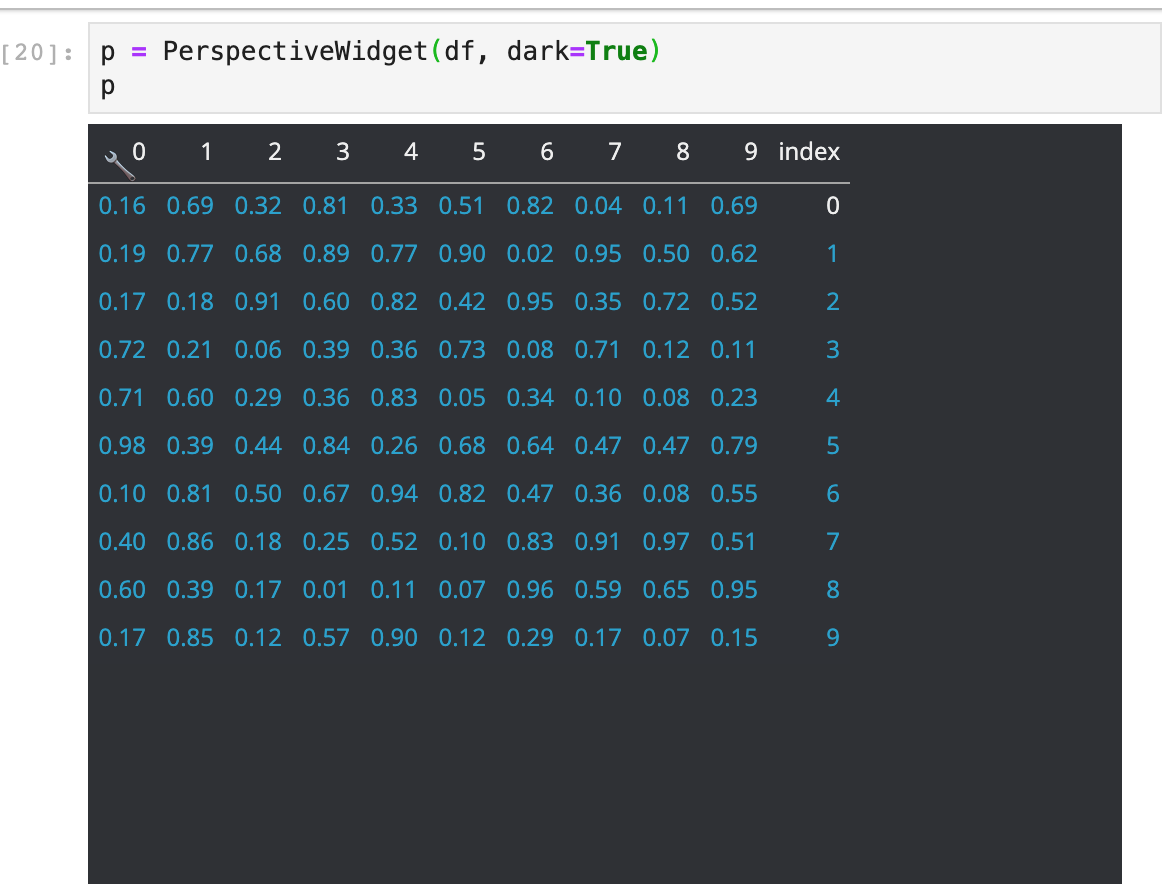Viewport: 1162px width, 884px height.
Task: Click cell value 0.65 in row index 8
Action: [x=666, y=589]
